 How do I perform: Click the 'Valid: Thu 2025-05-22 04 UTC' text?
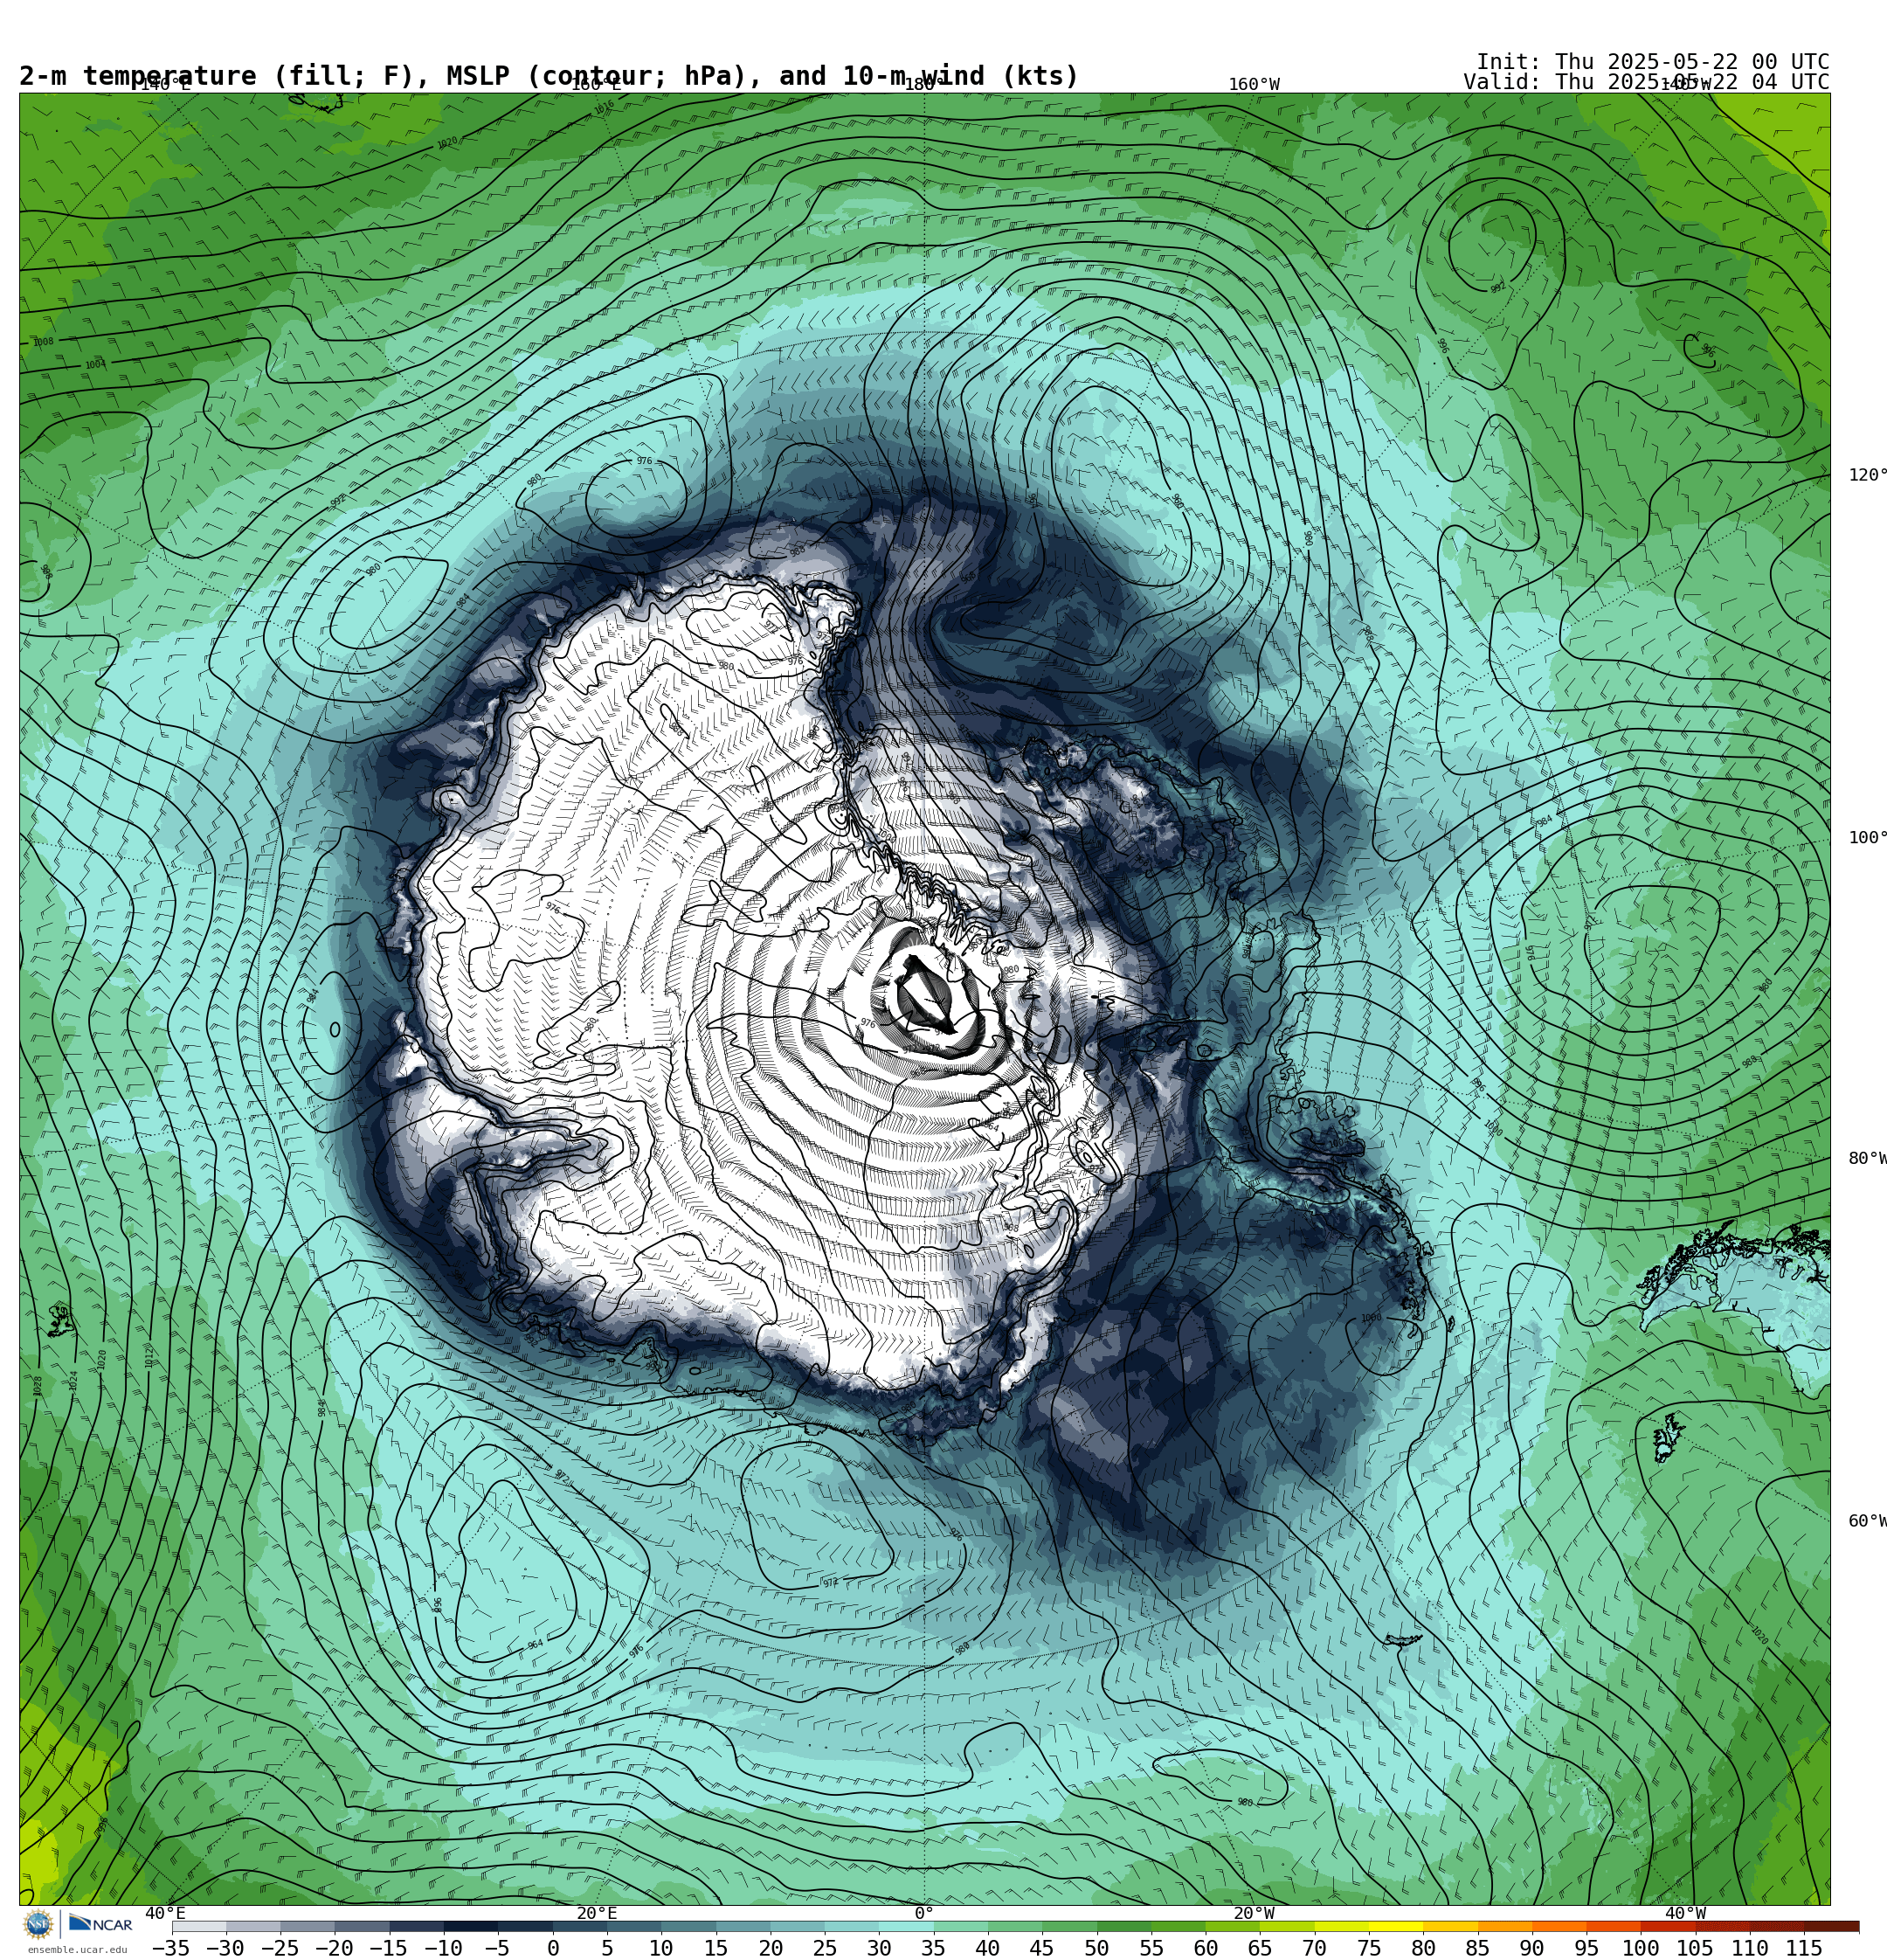[x=1646, y=82]
